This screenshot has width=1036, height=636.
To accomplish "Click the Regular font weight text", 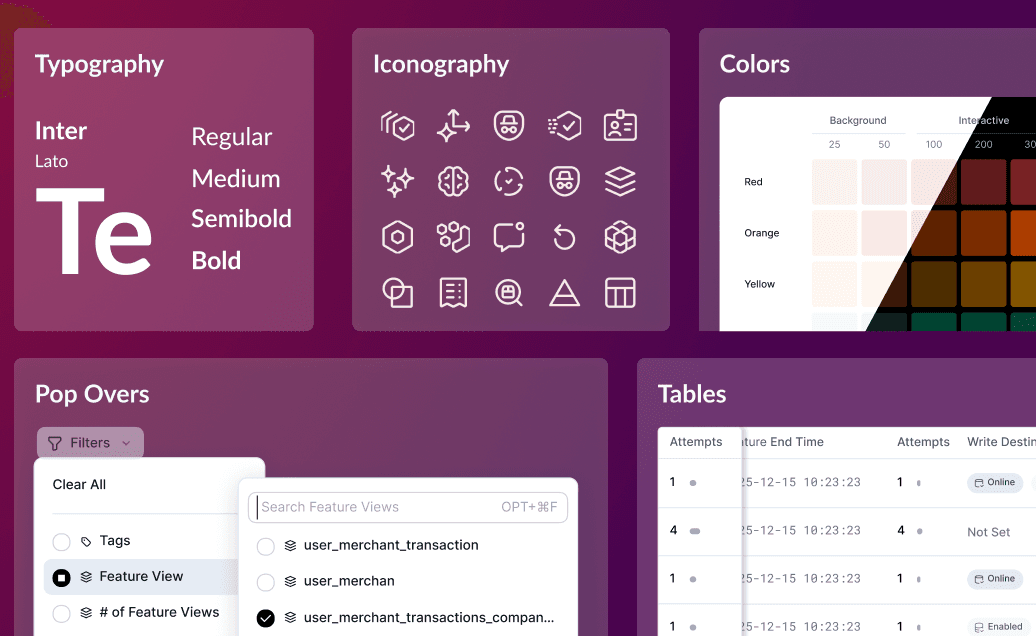I will point(231,137).
